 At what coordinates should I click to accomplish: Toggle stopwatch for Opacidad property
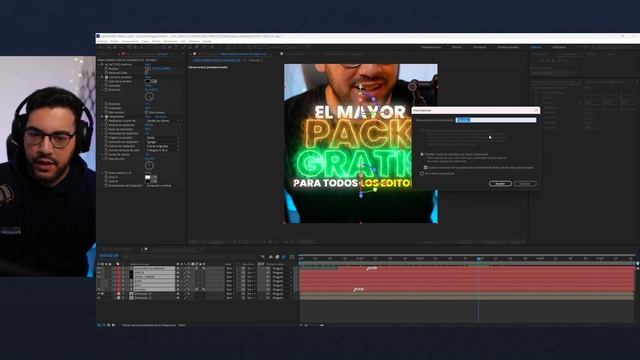pyautogui.click(x=106, y=86)
